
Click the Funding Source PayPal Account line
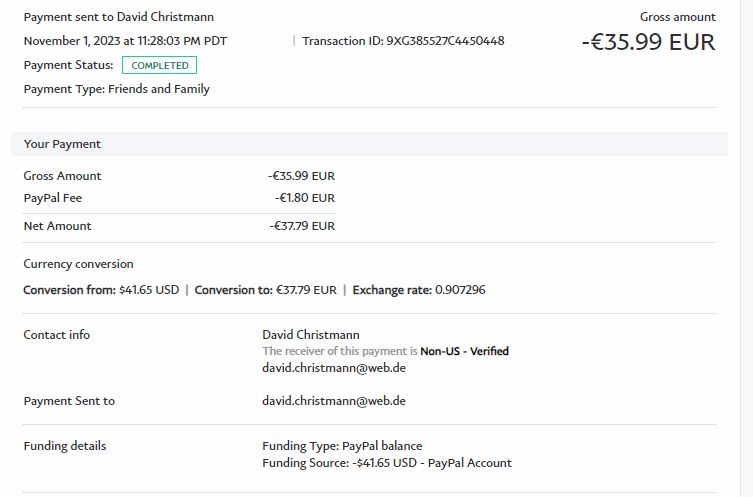click(386, 463)
